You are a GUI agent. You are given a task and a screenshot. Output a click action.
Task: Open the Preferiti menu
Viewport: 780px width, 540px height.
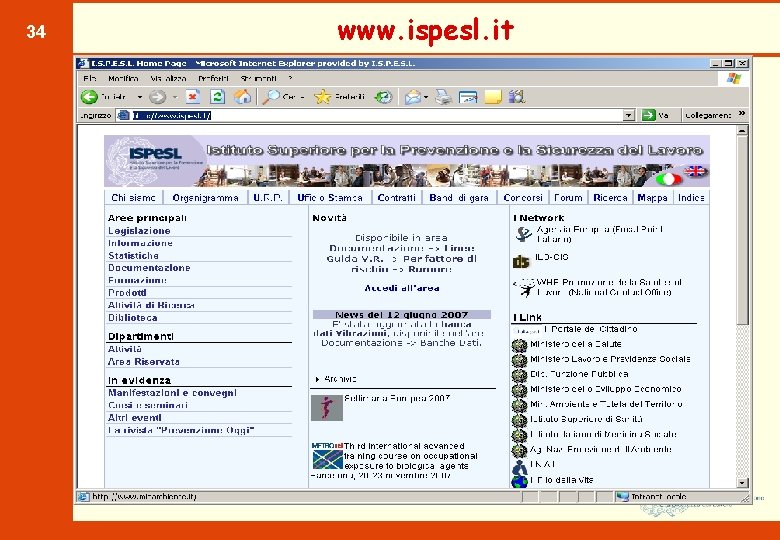(213, 79)
